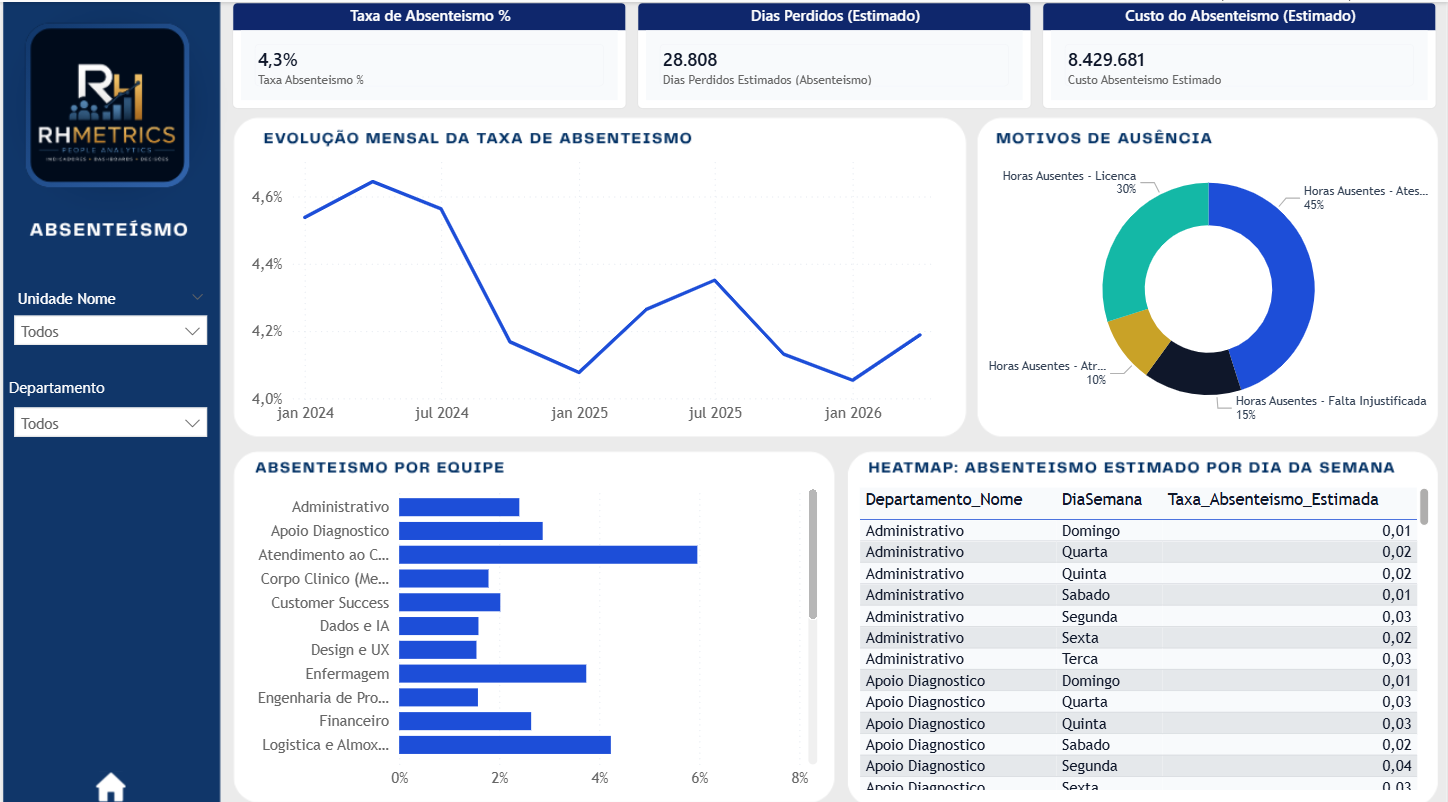
Task: Click the Corpo Clinico (Me... label
Action: point(325,579)
